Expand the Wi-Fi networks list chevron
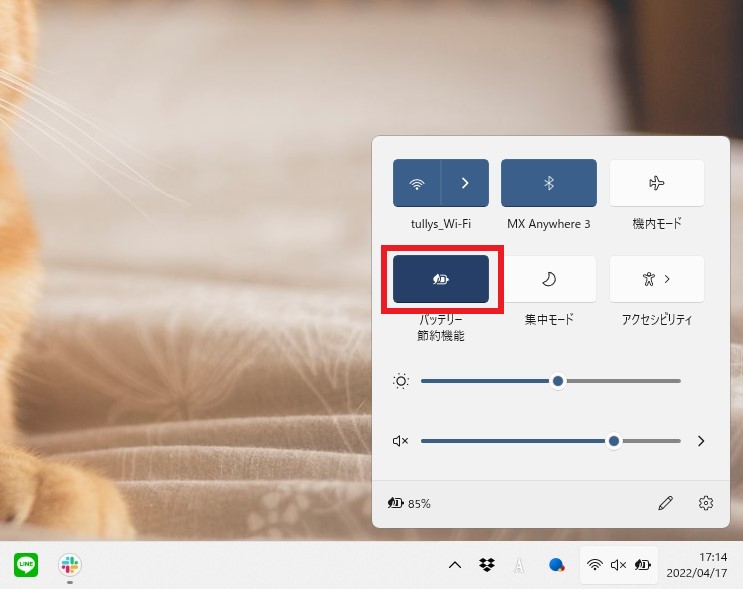Viewport: 743px width, 589px height. (465, 183)
